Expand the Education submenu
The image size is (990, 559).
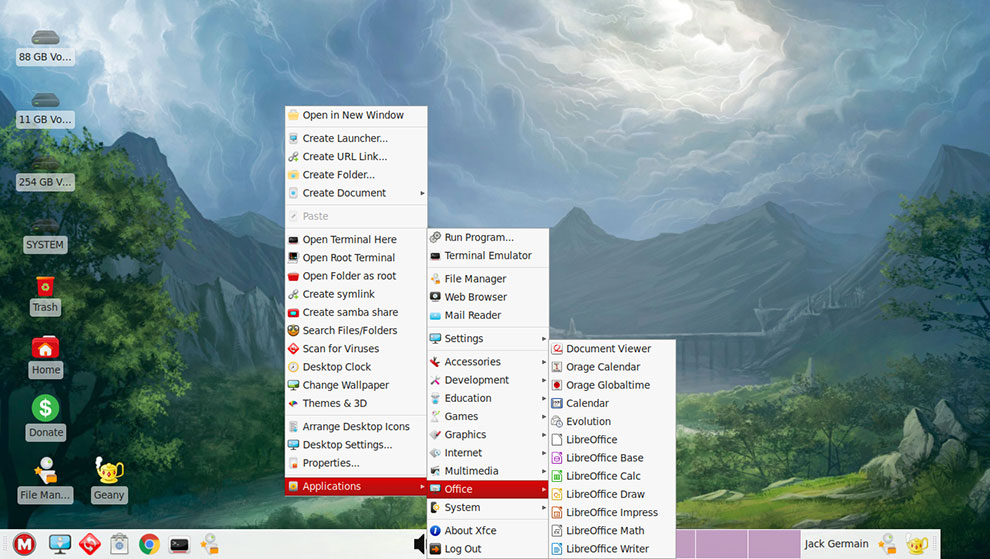click(x=488, y=398)
